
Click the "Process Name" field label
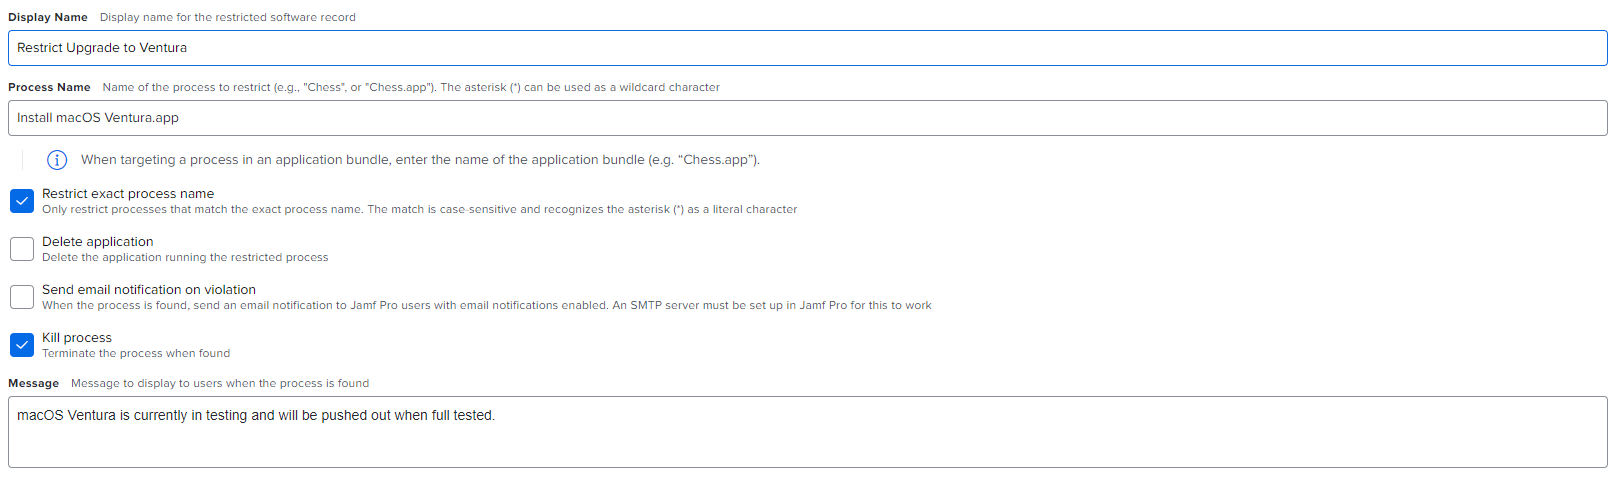(x=49, y=87)
